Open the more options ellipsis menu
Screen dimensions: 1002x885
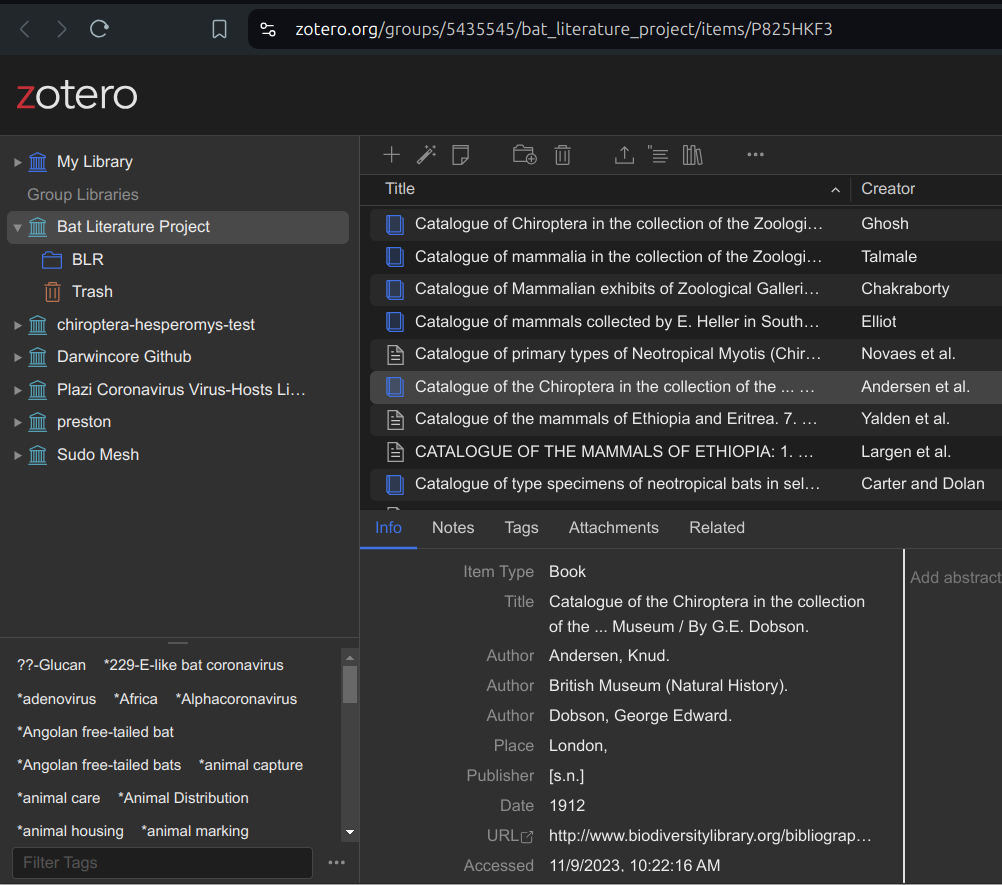coord(755,155)
